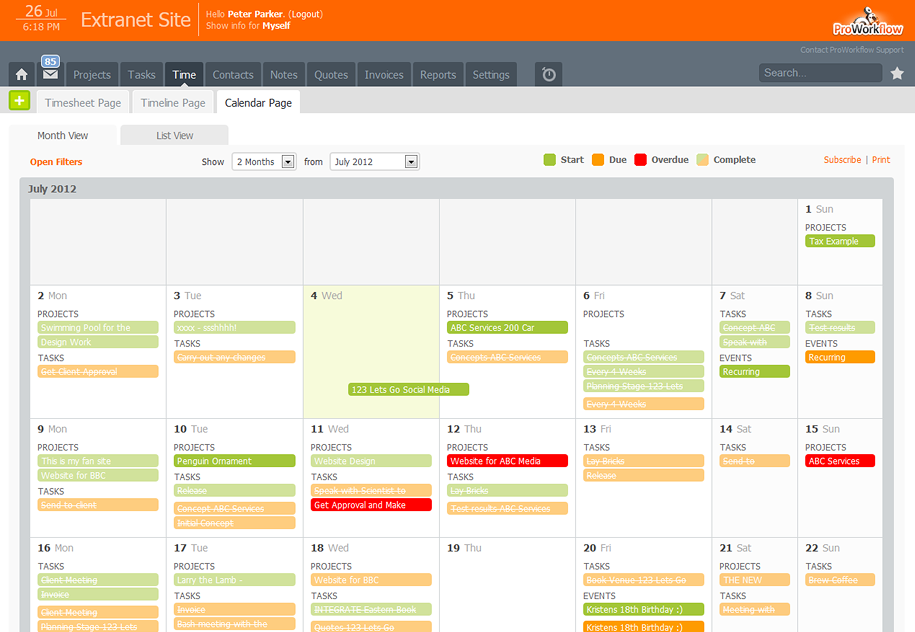Open the Settings tab
Image resolution: width=915 pixels, height=632 pixels.
491,75
